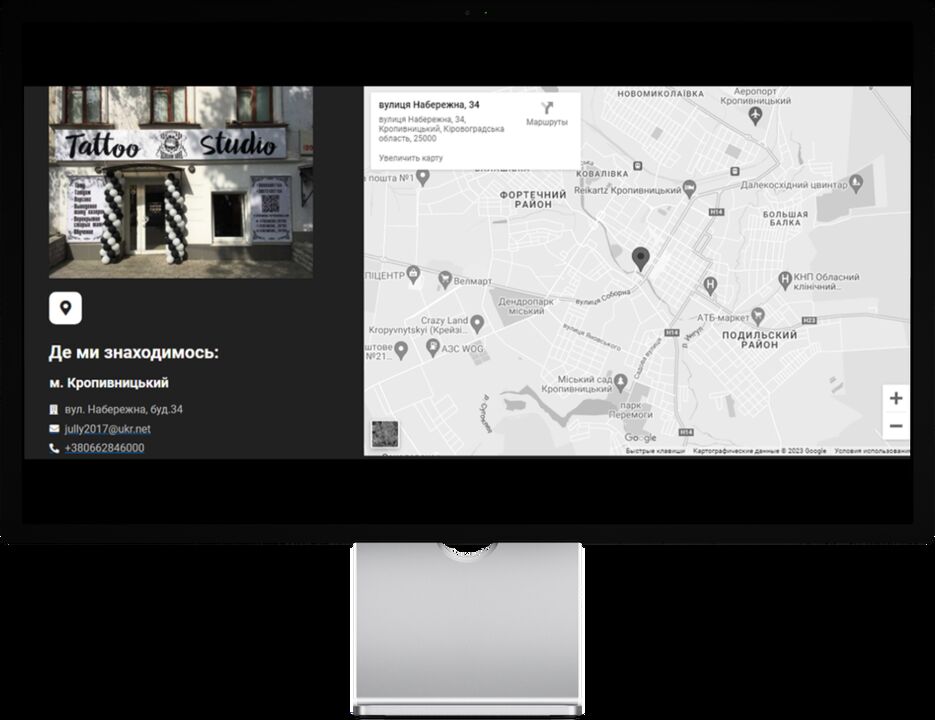
Task: Switch to satellite view thumbnail on map
Action: (385, 434)
